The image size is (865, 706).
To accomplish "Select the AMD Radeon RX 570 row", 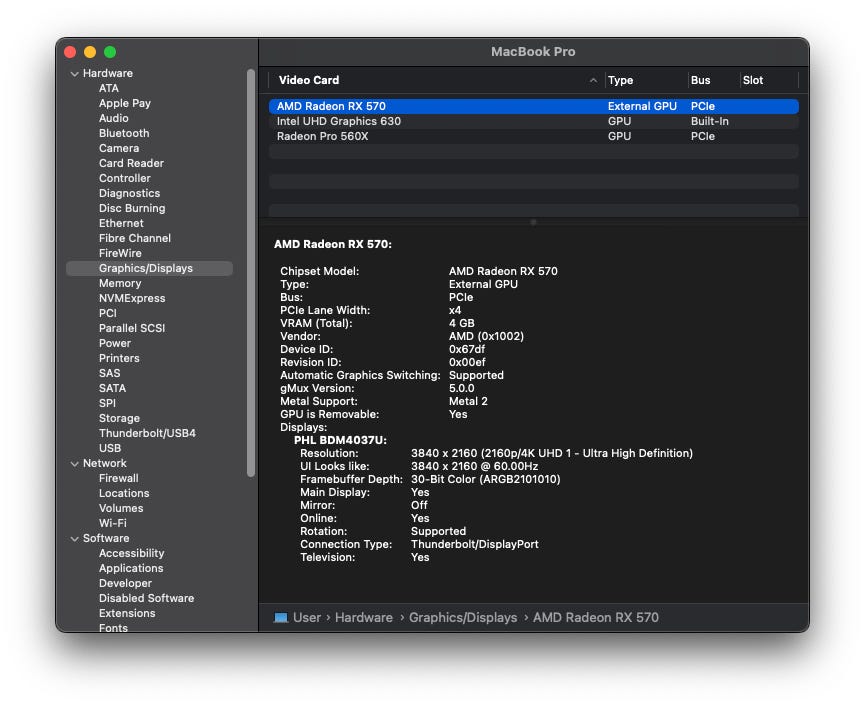I will pos(331,106).
